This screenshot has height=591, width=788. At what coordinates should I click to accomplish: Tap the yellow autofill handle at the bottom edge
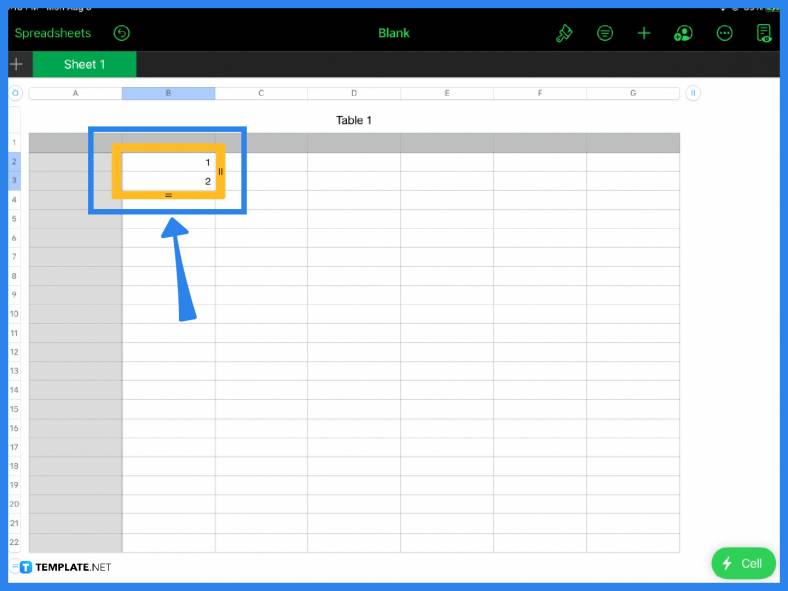pyautogui.click(x=168, y=195)
